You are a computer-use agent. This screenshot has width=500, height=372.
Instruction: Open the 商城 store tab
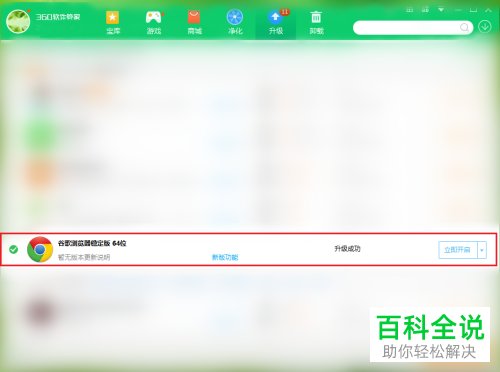(x=194, y=22)
